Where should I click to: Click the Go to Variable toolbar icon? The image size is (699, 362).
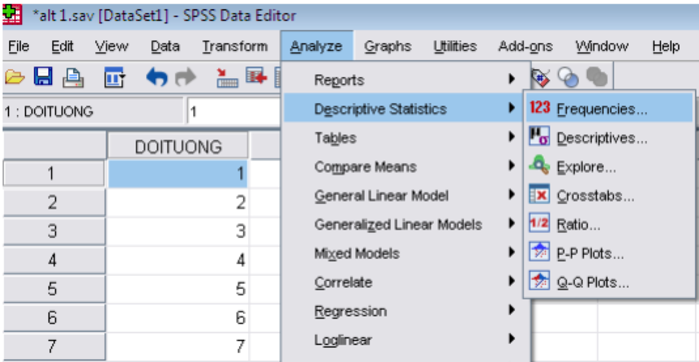pyautogui.click(x=256, y=77)
